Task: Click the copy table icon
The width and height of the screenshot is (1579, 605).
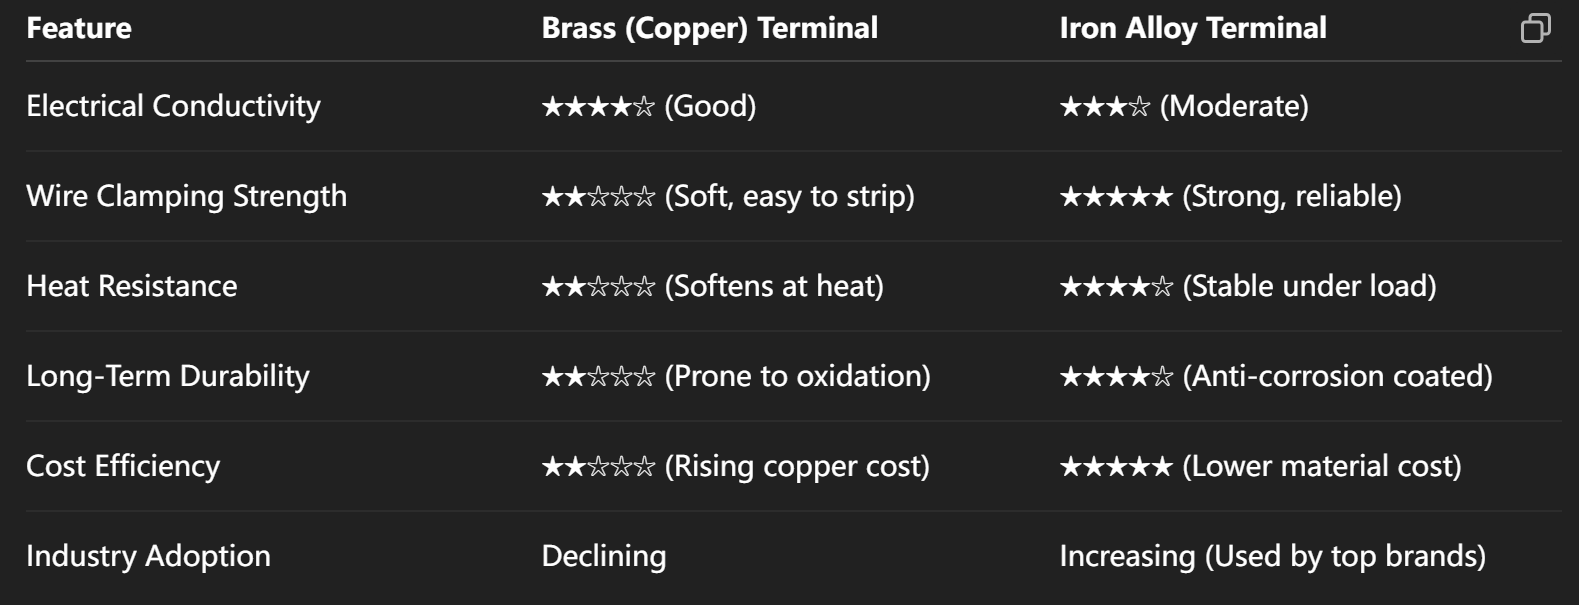Action: 1535,28
